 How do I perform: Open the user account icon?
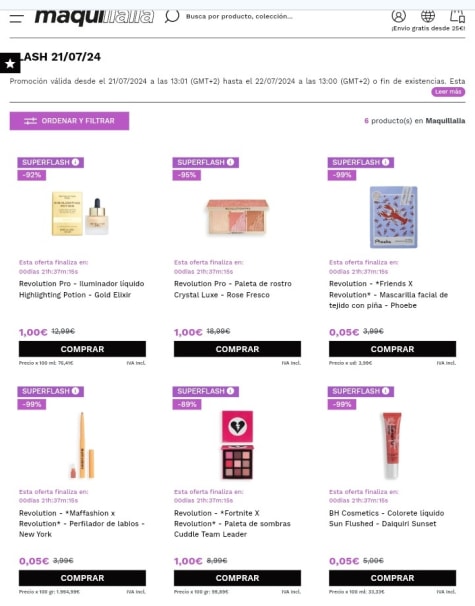pos(398,16)
